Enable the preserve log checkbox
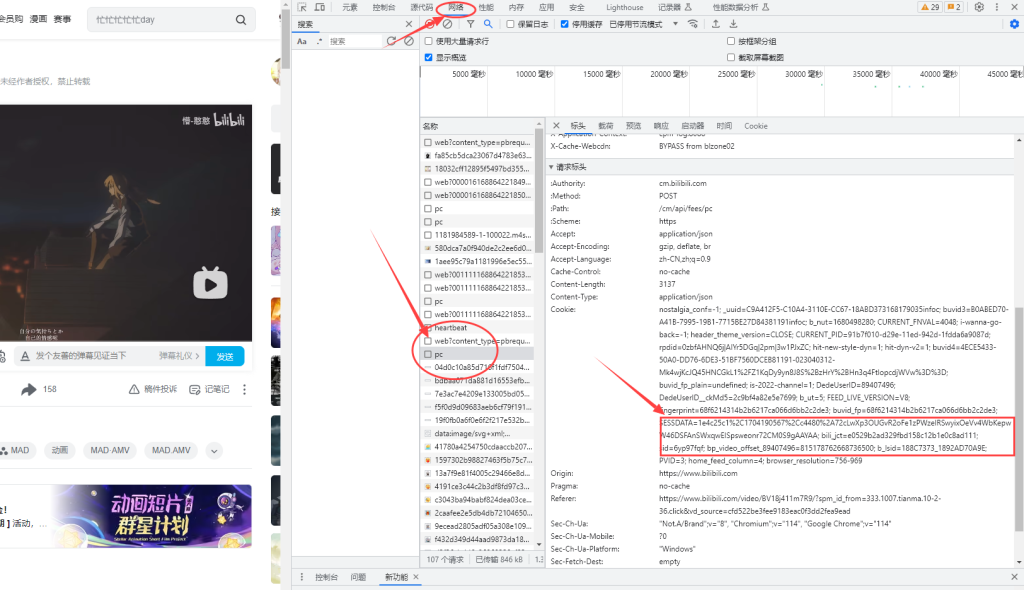Screen dimensions: 1024x590 tap(509, 24)
